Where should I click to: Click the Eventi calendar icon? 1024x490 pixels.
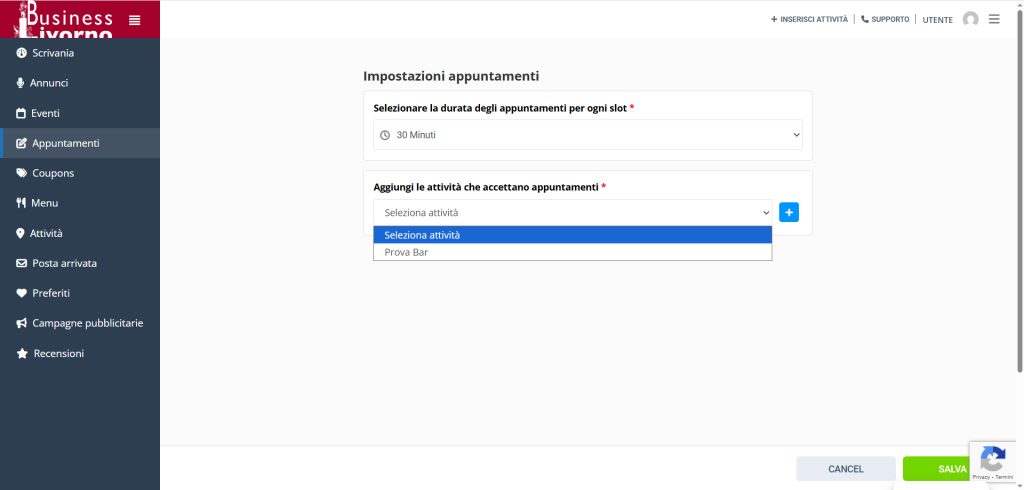21,113
